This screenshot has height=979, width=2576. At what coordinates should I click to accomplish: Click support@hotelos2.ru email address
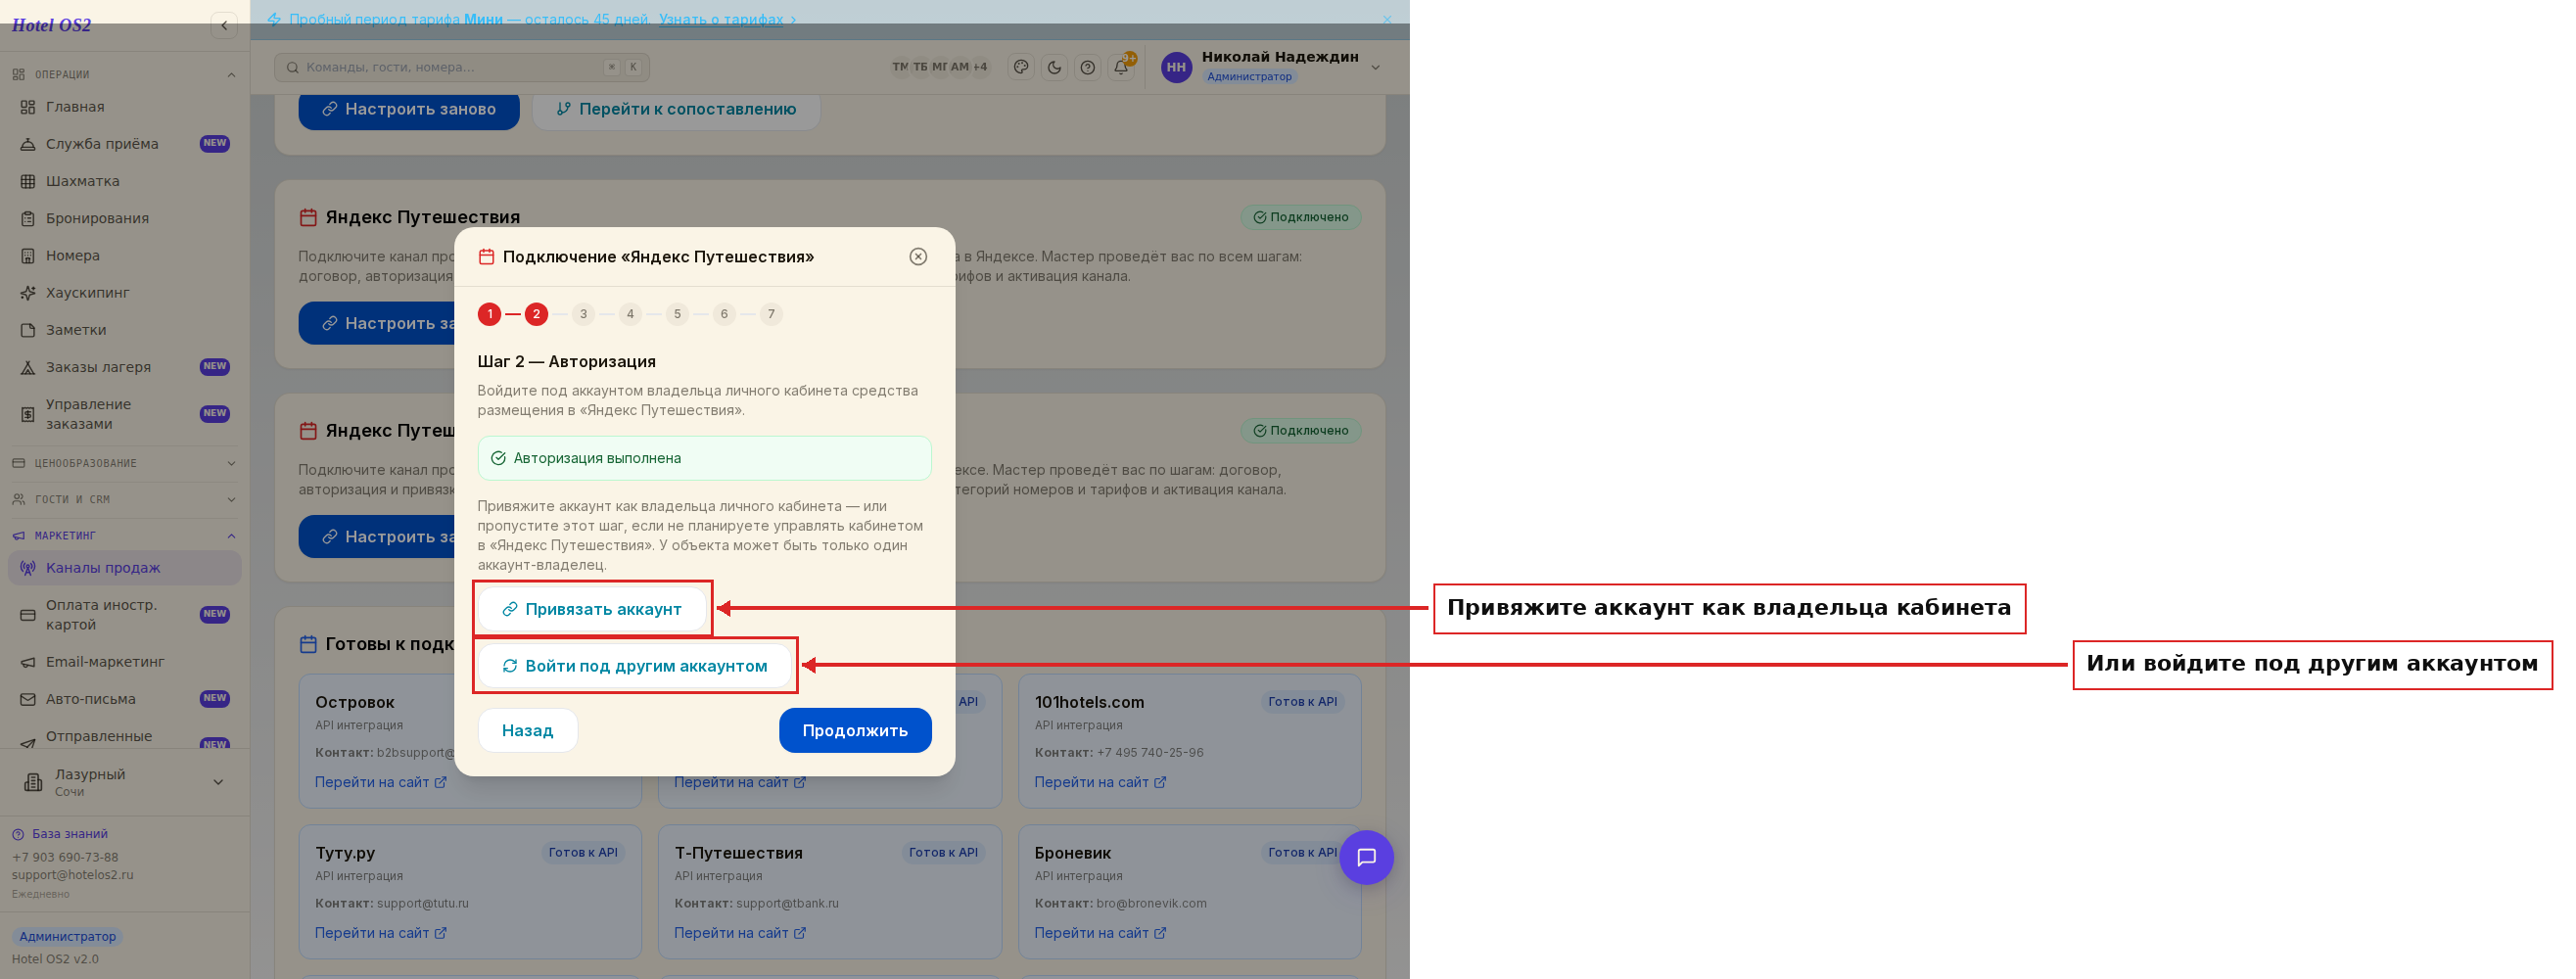coord(72,875)
